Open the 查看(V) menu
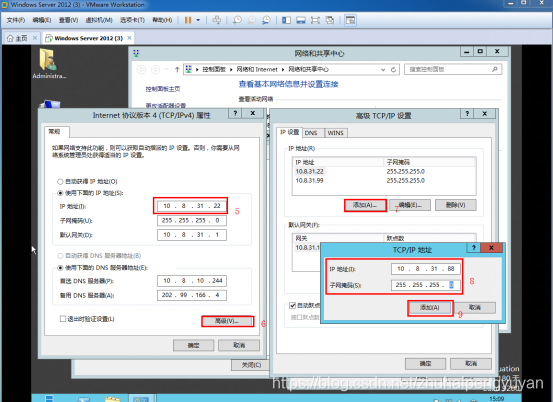The width and height of the screenshot is (553, 402). 68,20
